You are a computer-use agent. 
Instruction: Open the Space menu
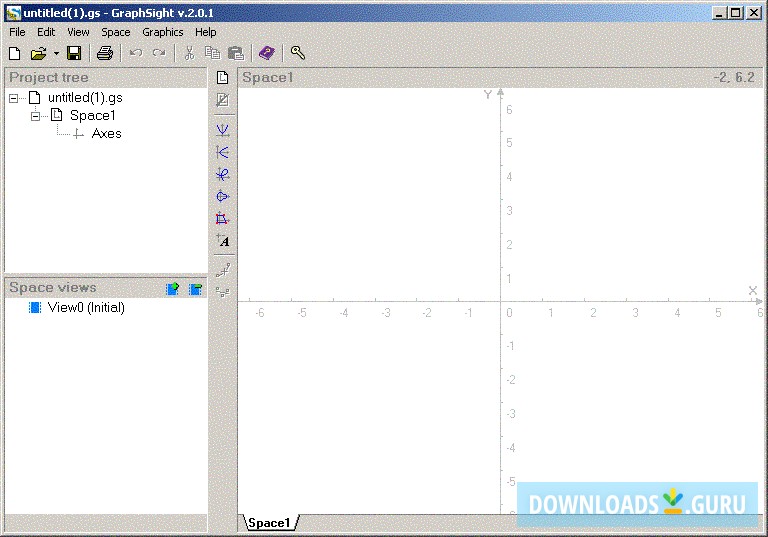[x=116, y=32]
